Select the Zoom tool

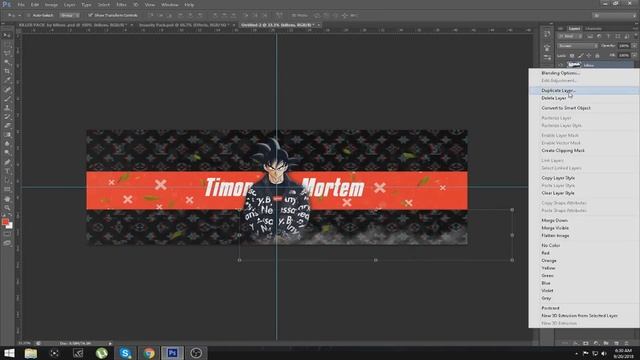tap(7, 208)
